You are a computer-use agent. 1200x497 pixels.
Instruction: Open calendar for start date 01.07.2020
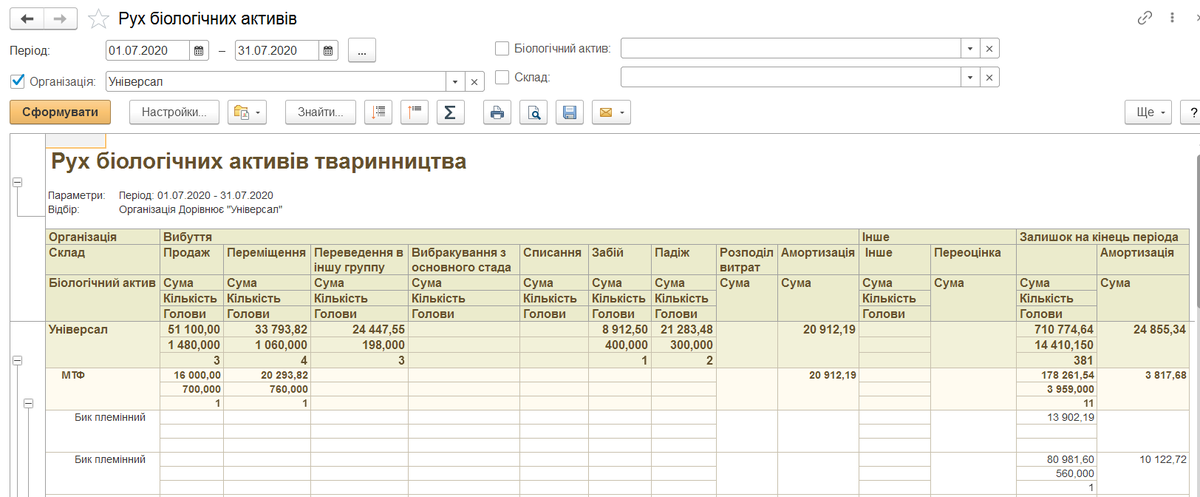tap(199, 50)
